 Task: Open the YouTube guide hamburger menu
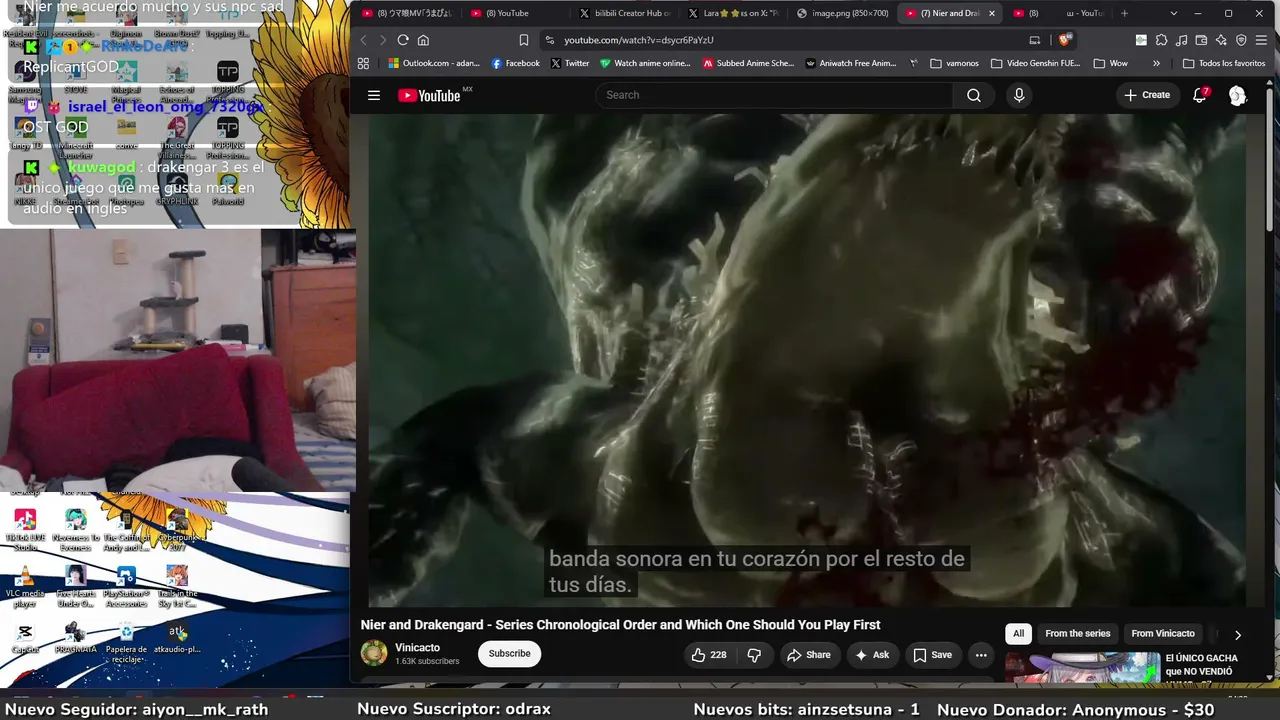pyautogui.click(x=374, y=96)
